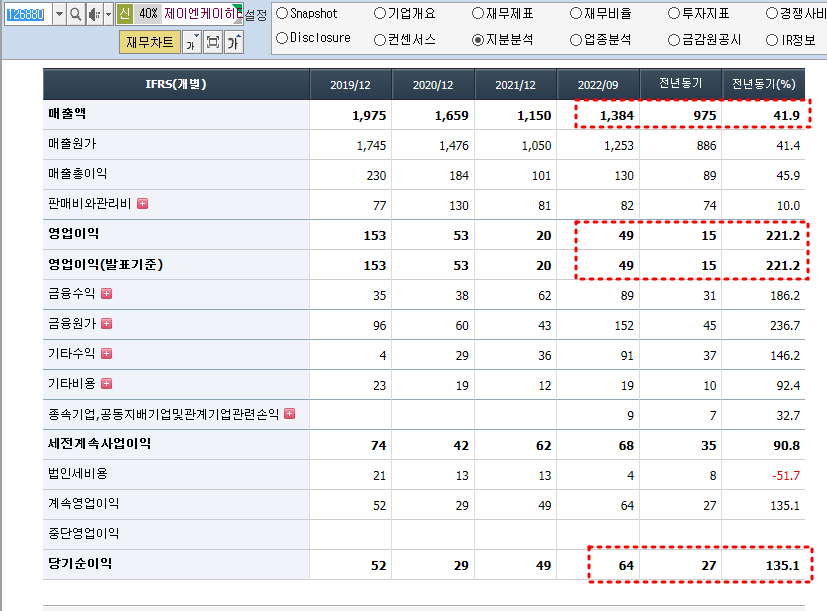Expand 금융원가 row plus icon
Viewport: 827px width, 611px height.
point(107,323)
